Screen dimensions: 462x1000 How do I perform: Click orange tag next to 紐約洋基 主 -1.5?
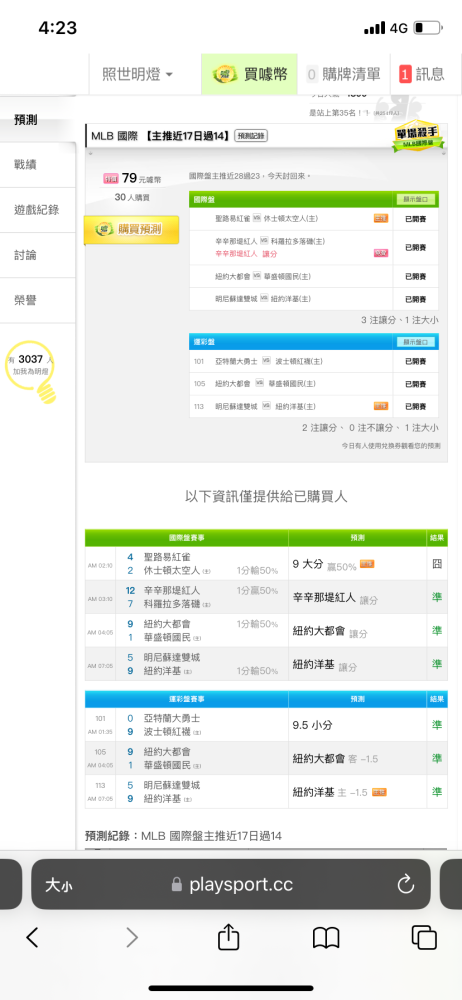point(380,792)
